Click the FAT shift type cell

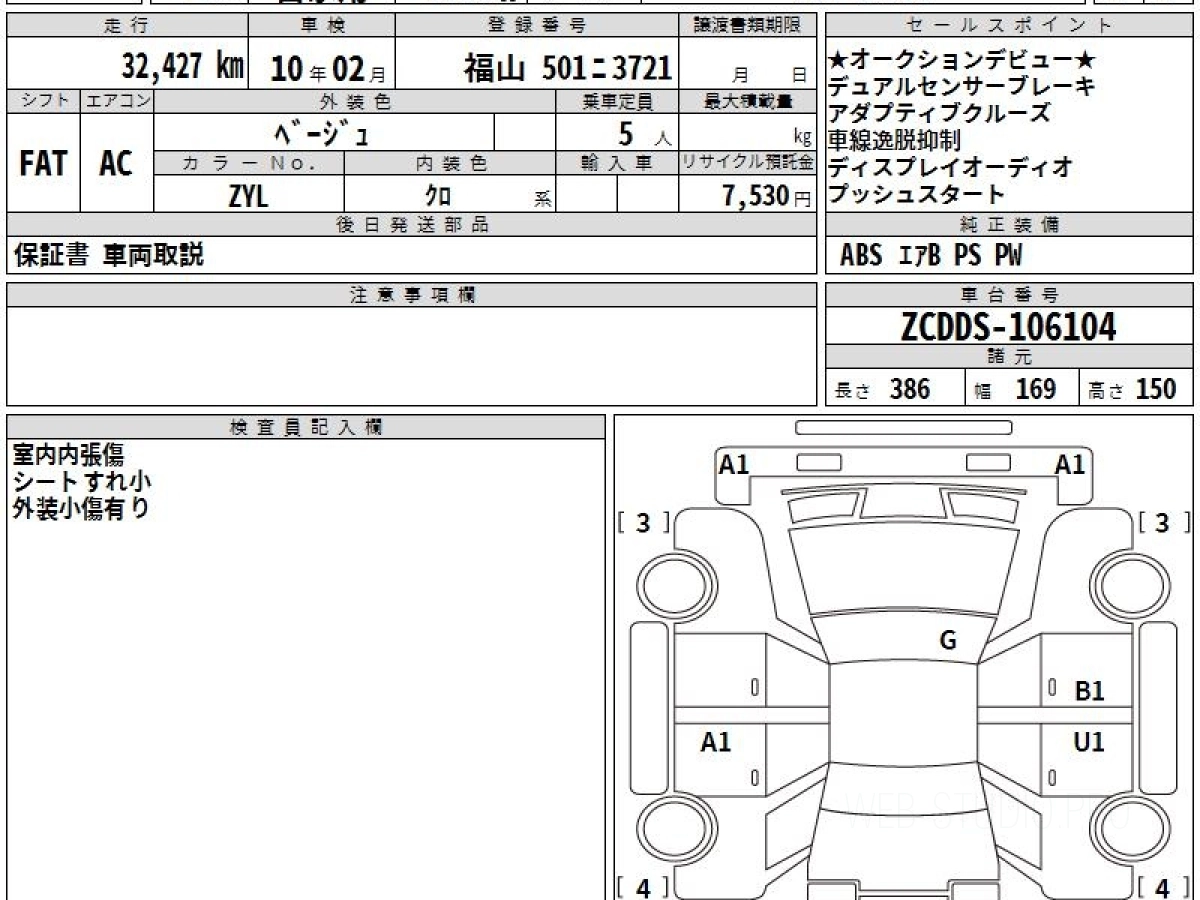43,164
